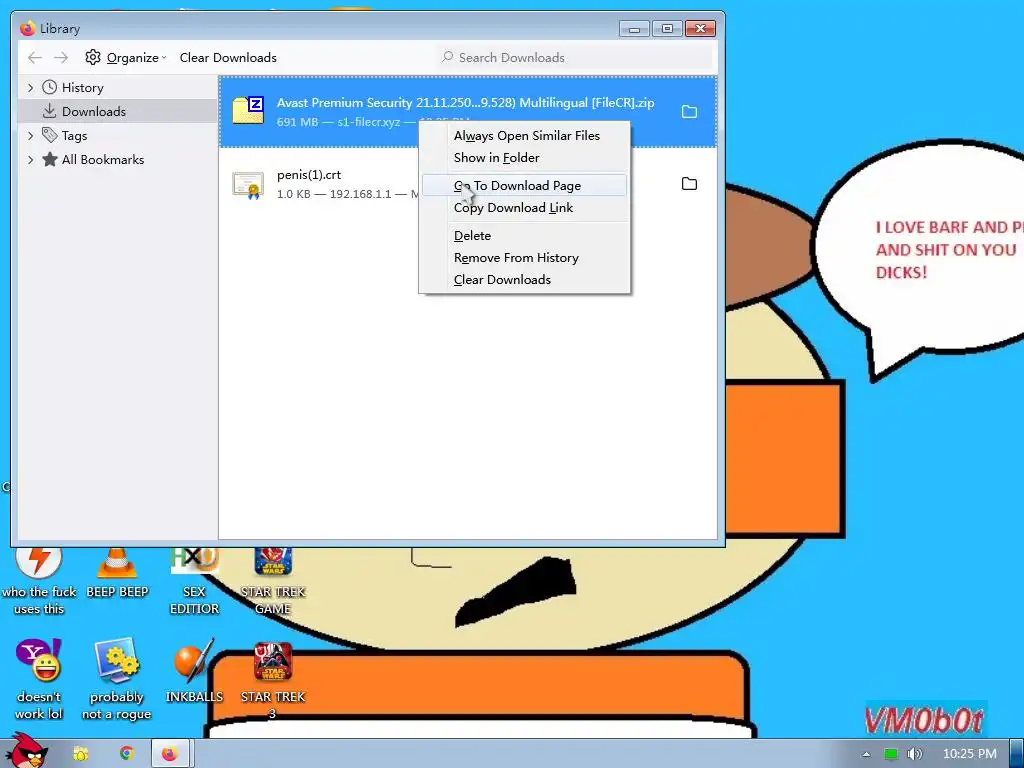Click the penis(1).crt certificate icon
This screenshot has height=768, width=1024.
(x=248, y=185)
